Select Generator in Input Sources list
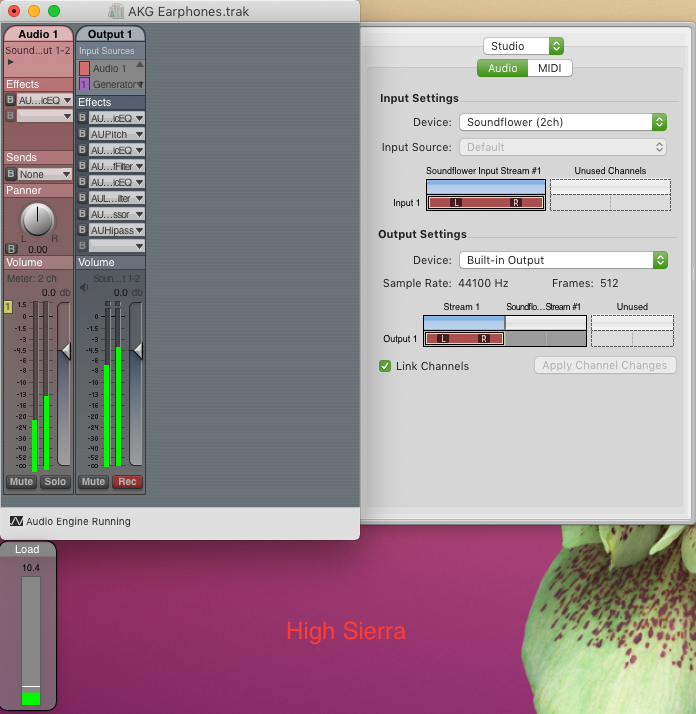Viewport: 696px width, 714px height. coord(109,85)
